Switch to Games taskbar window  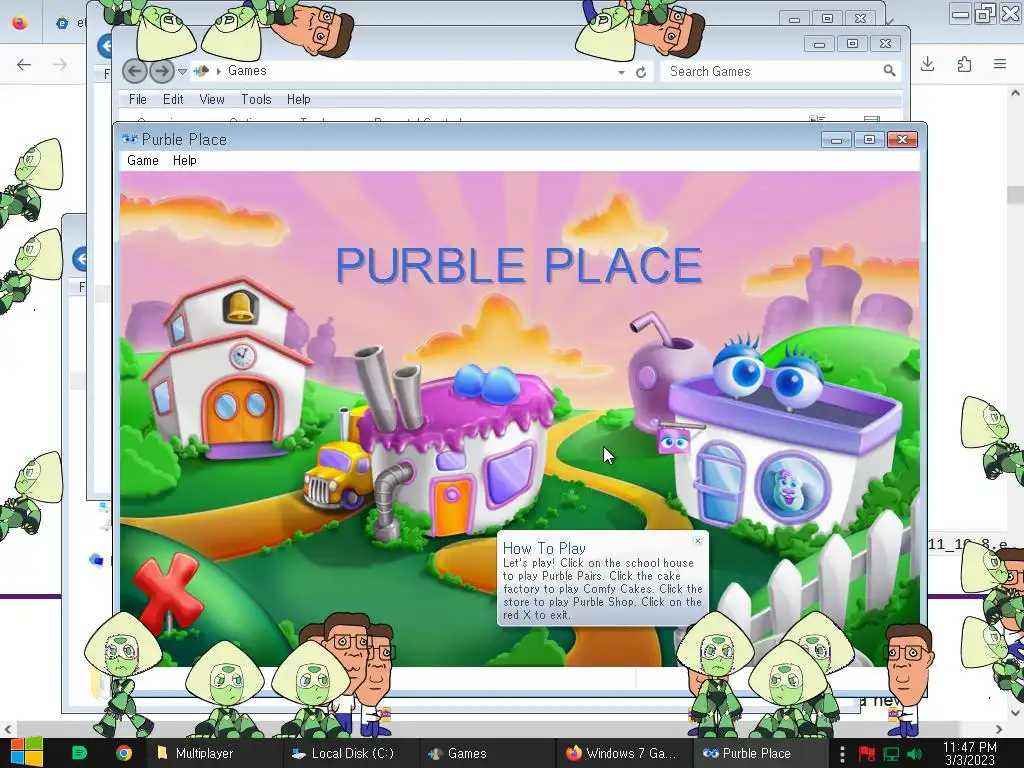tap(485, 753)
